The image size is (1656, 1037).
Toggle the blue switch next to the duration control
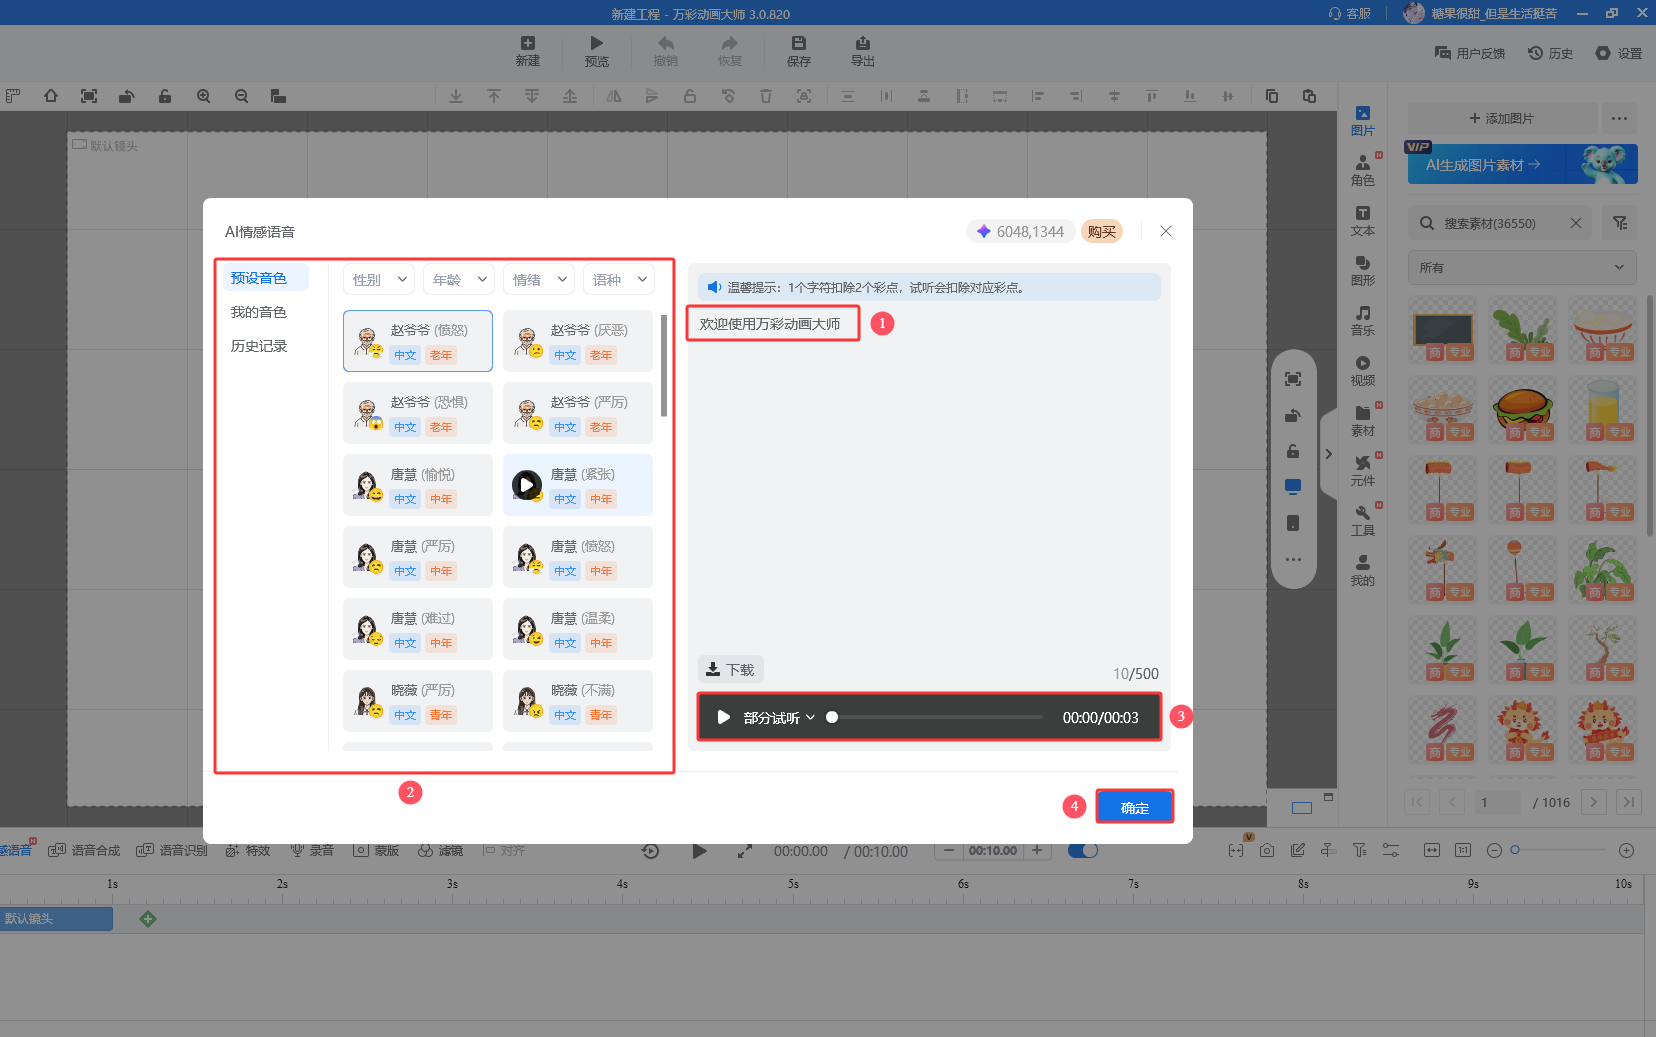pyautogui.click(x=1083, y=850)
